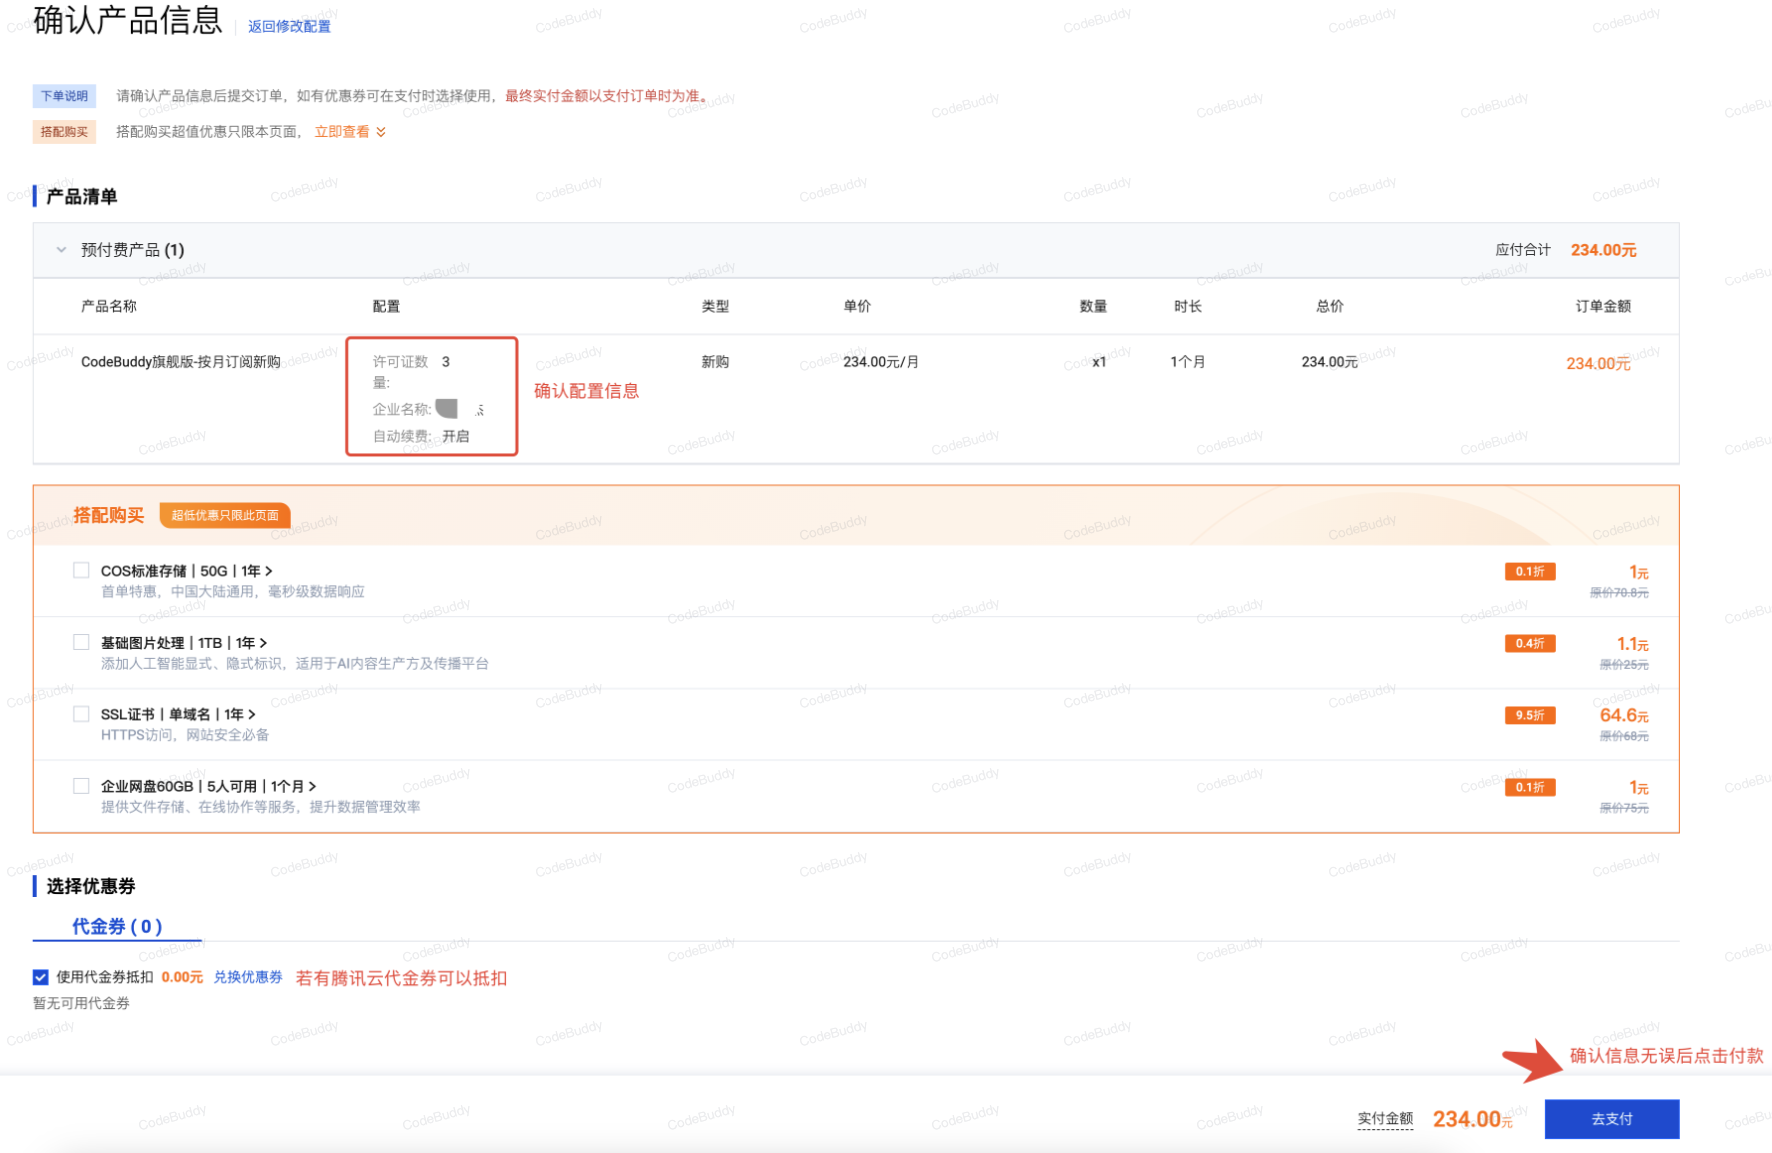Click the 搭配购买 orange tag
Image resolution: width=1772 pixels, height=1153 pixels.
coord(64,132)
